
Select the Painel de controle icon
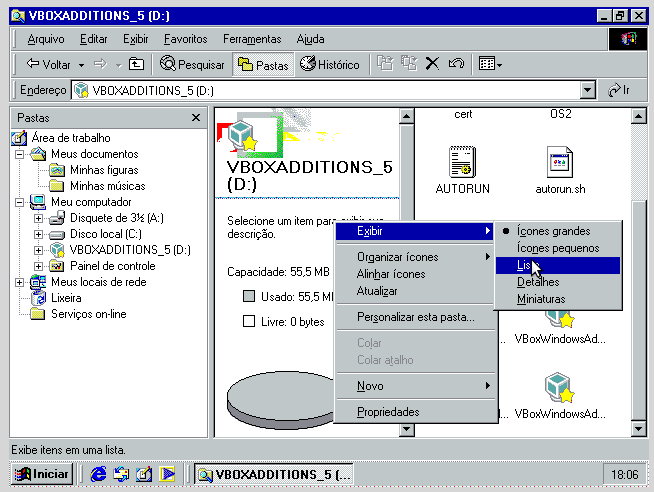57,266
